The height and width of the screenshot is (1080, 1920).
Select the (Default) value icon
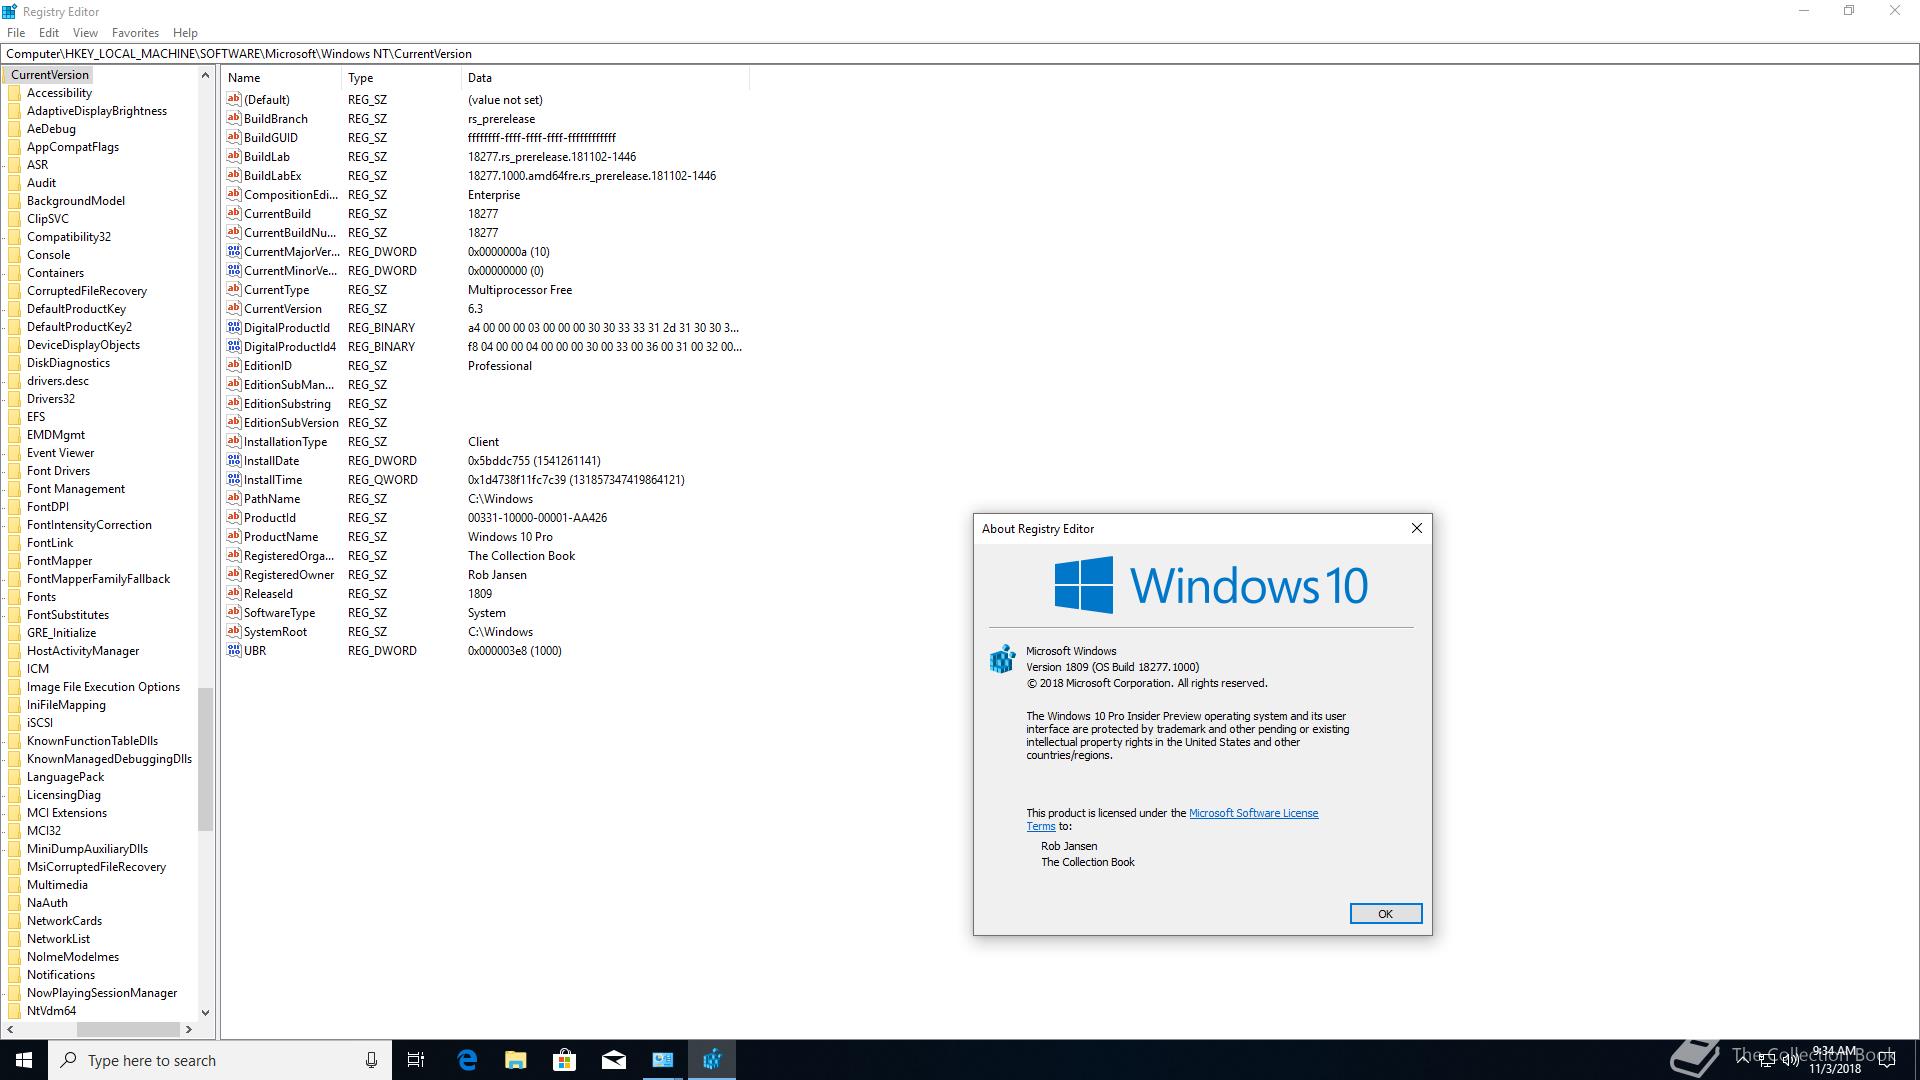pos(234,99)
